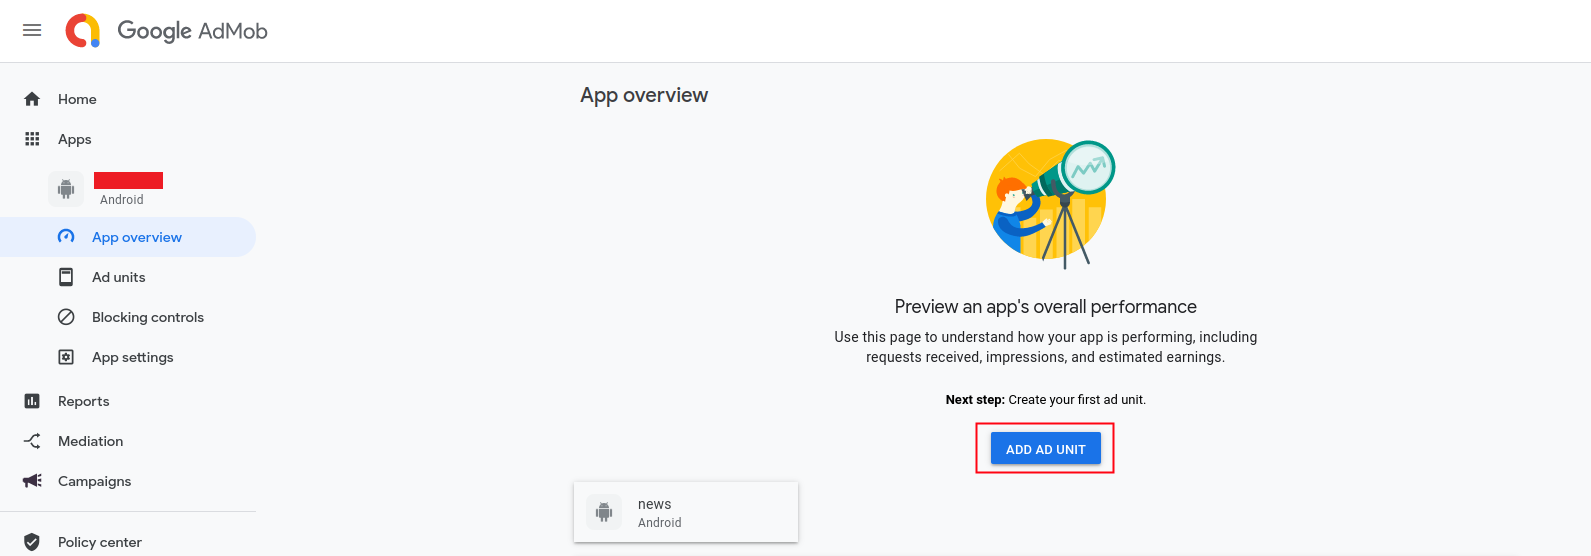Click the Reports chart icon
The image size is (1591, 556).
[x=32, y=401]
